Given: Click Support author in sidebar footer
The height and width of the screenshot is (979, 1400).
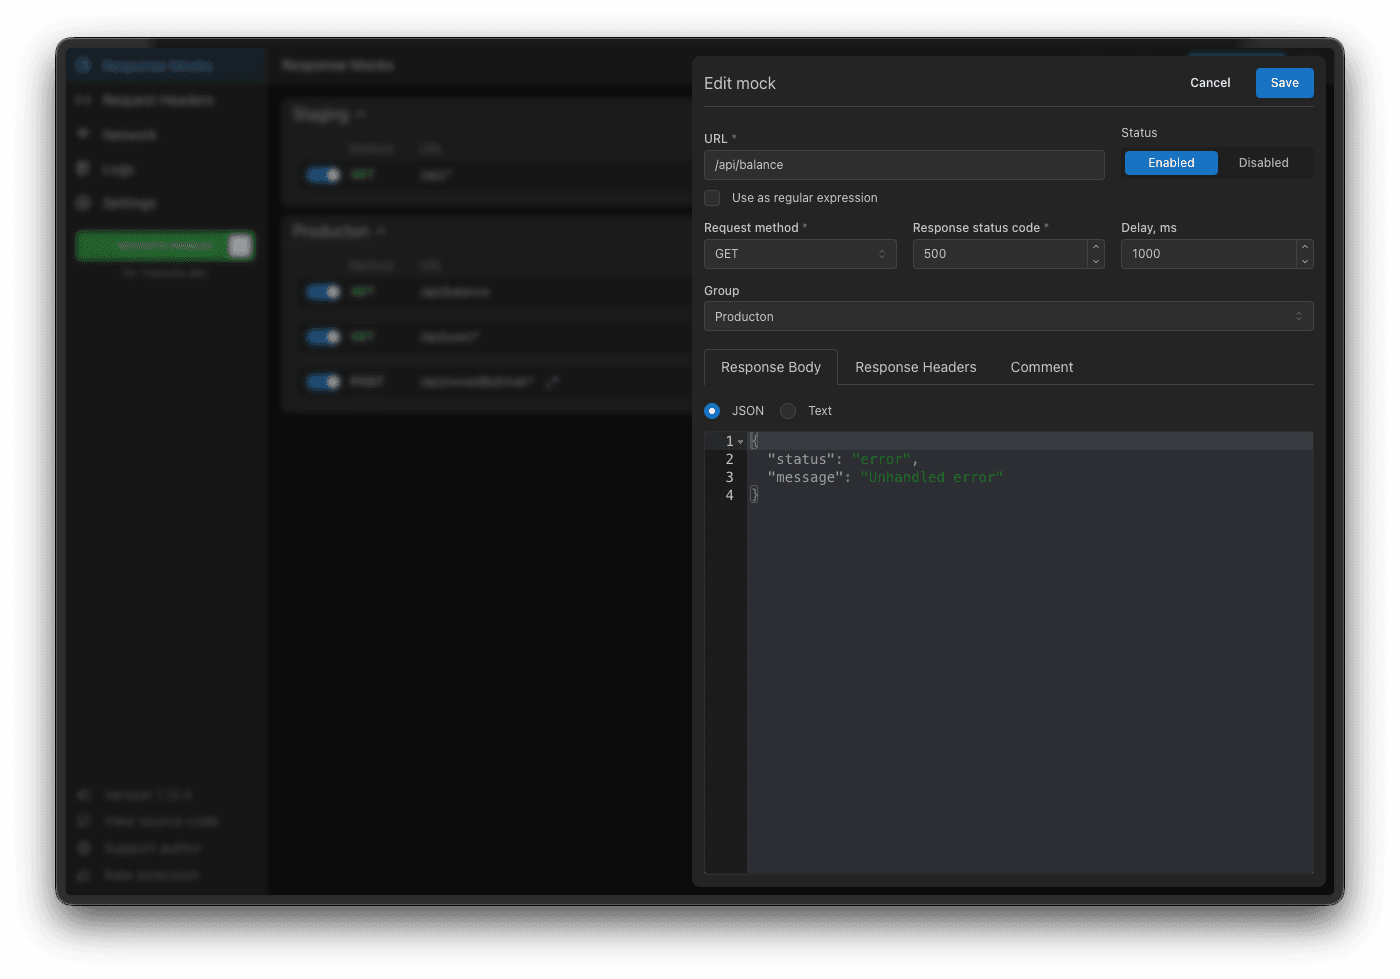Looking at the screenshot, I should pos(152,848).
